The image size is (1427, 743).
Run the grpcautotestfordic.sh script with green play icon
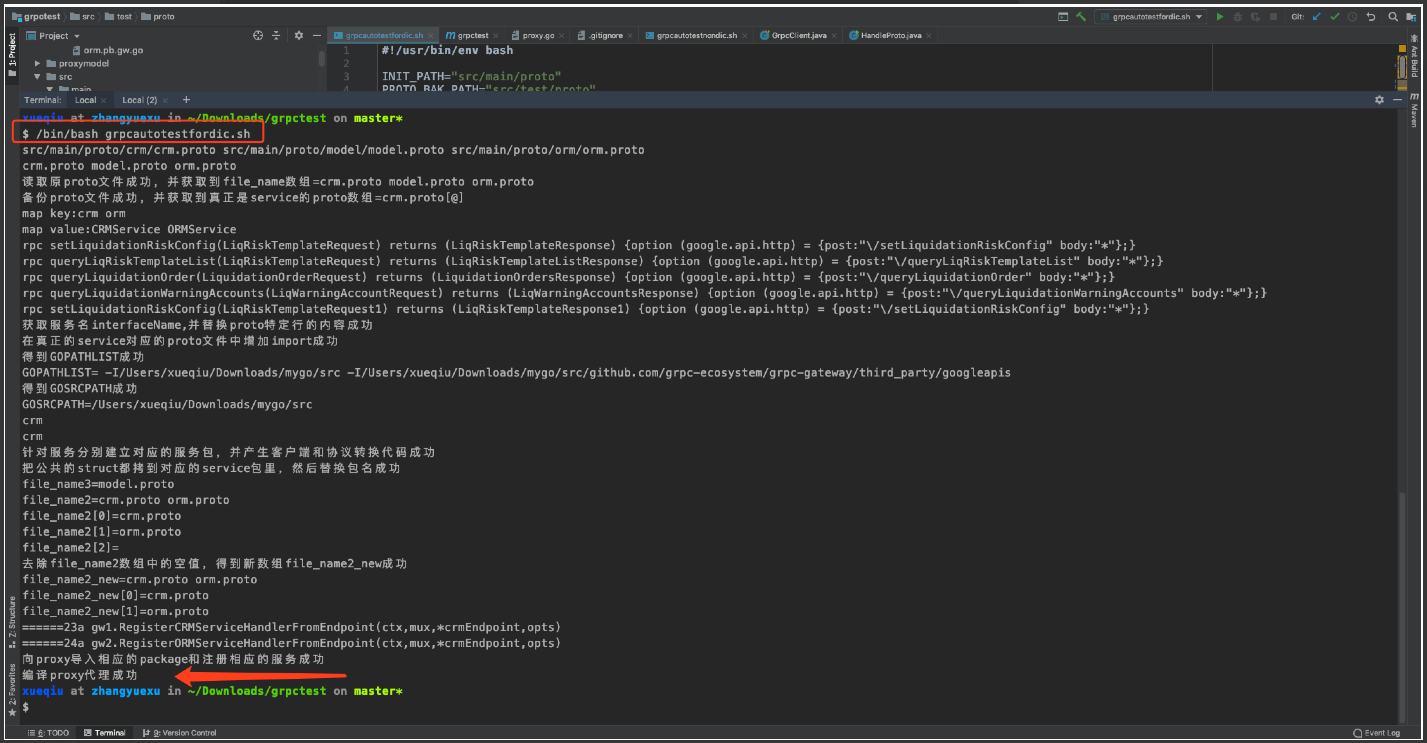click(1220, 16)
